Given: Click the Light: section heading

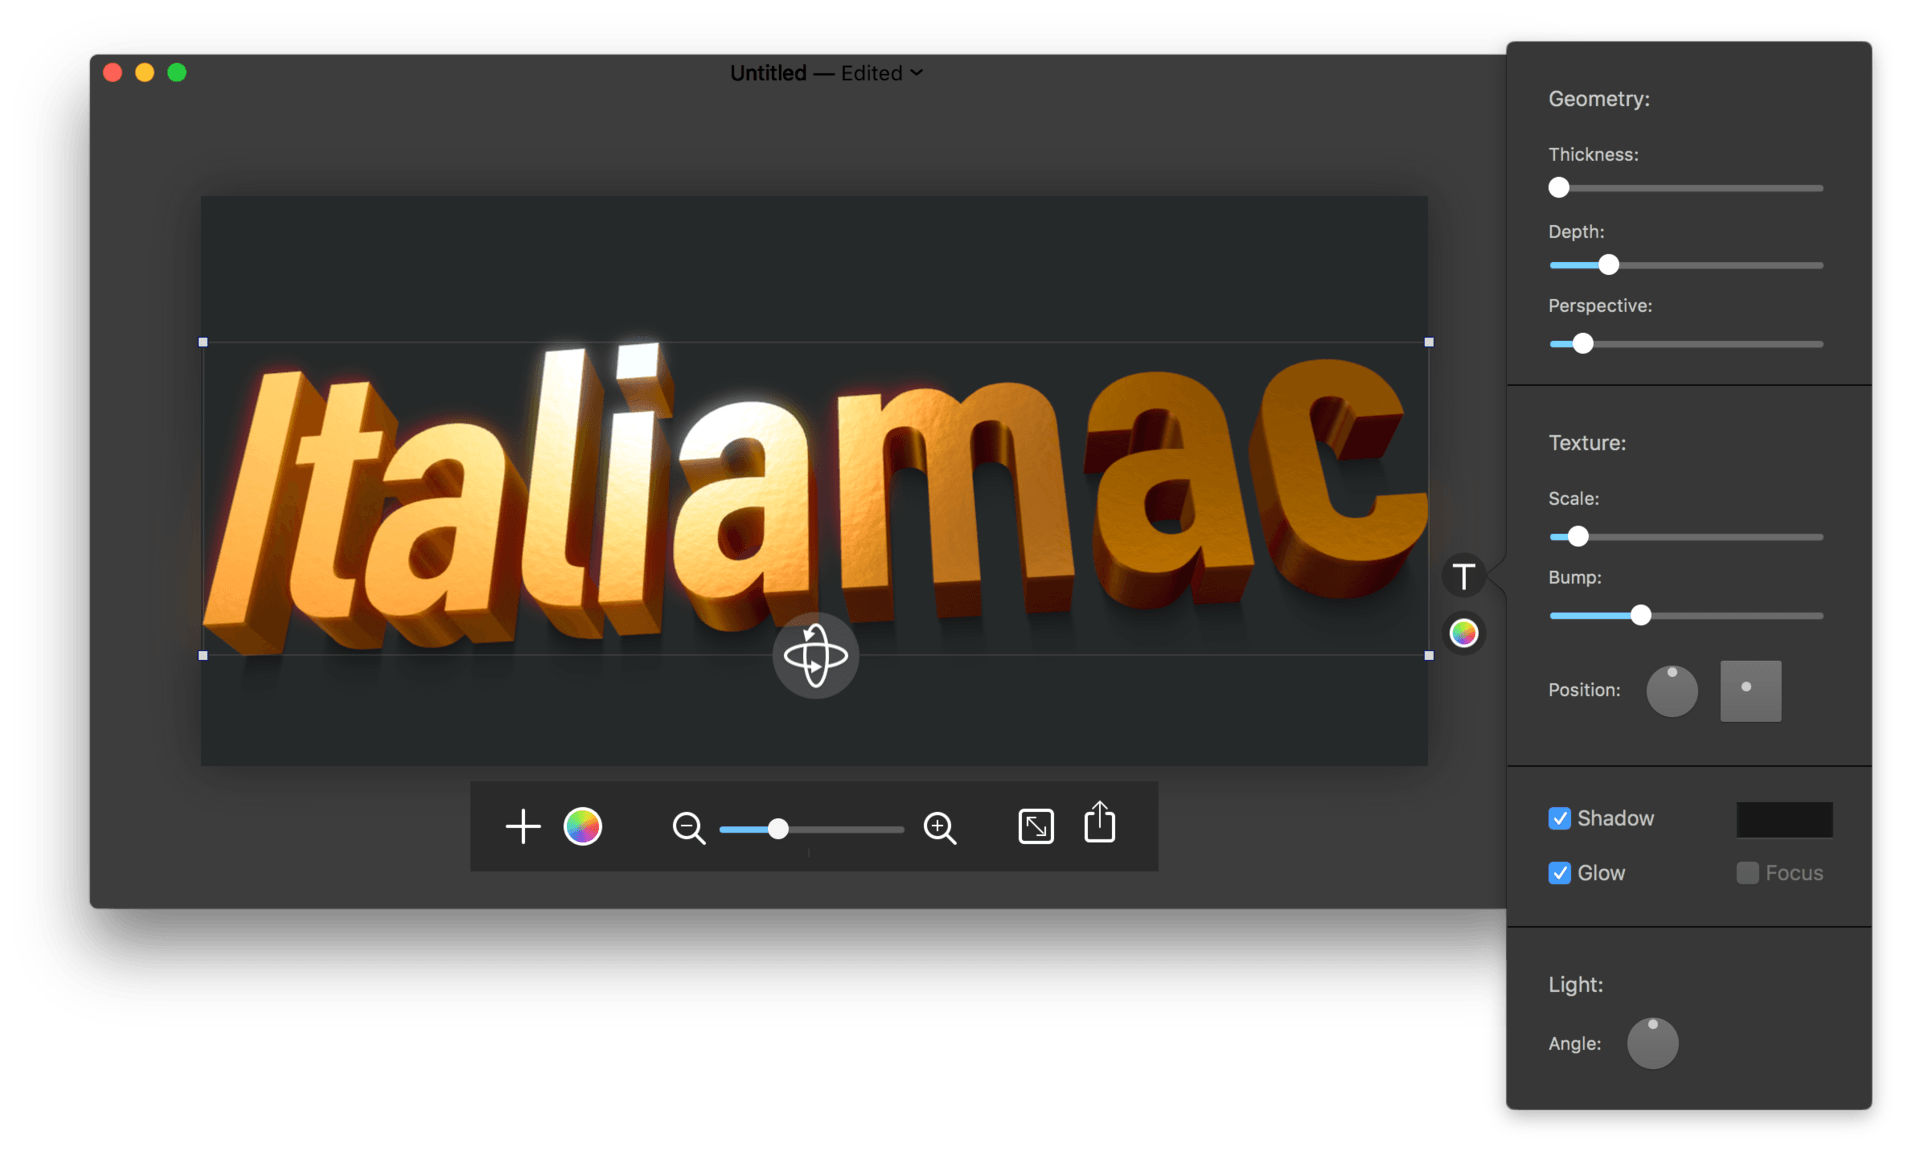Looking at the screenshot, I should click(1576, 985).
